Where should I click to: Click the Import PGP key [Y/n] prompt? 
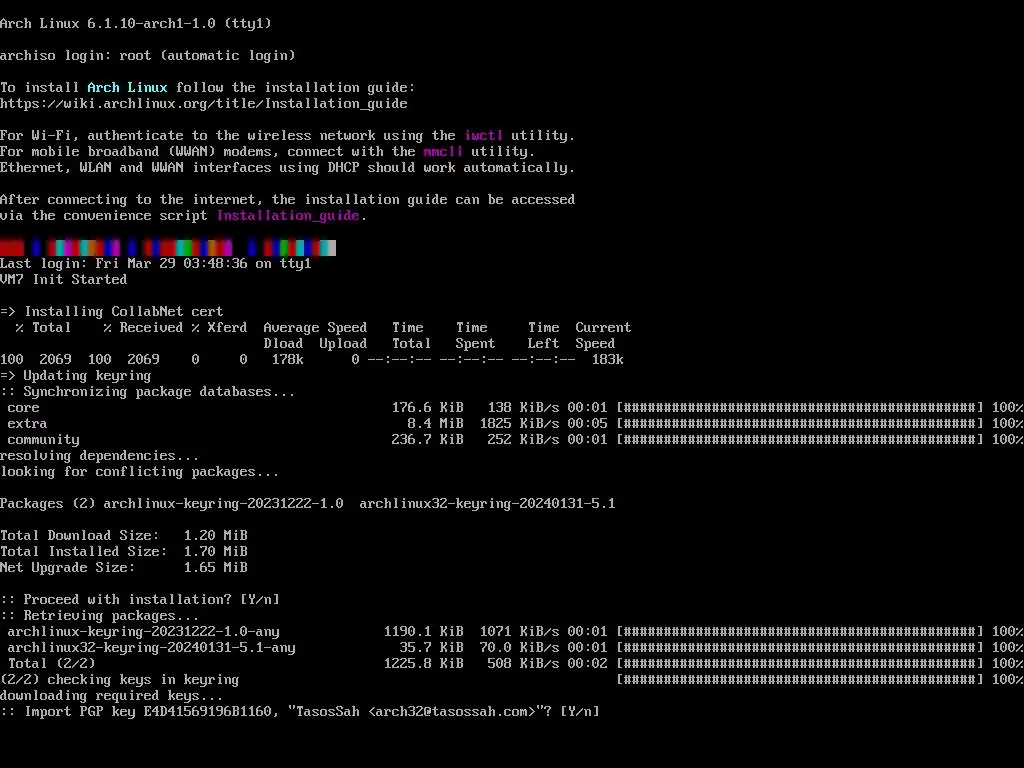pyautogui.click(x=300, y=711)
